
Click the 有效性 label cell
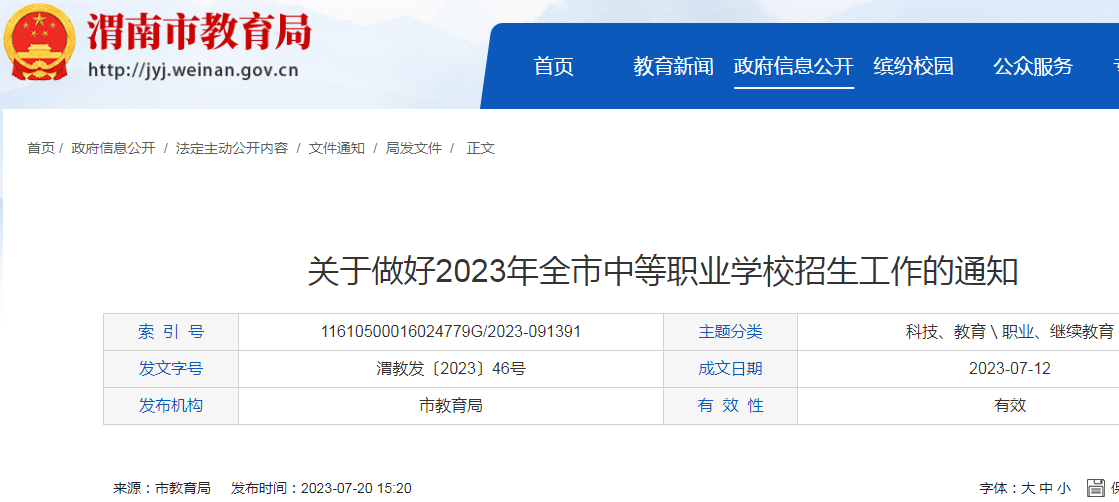coord(731,406)
